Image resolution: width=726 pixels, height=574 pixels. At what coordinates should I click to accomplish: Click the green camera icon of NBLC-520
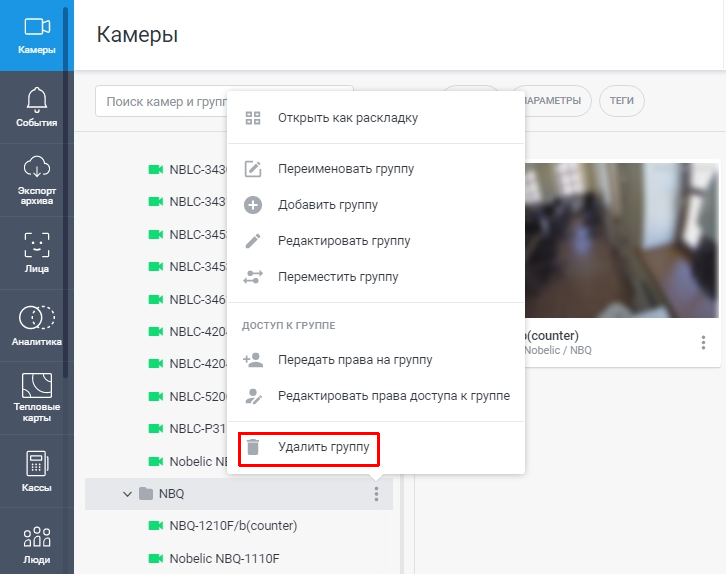coord(156,397)
